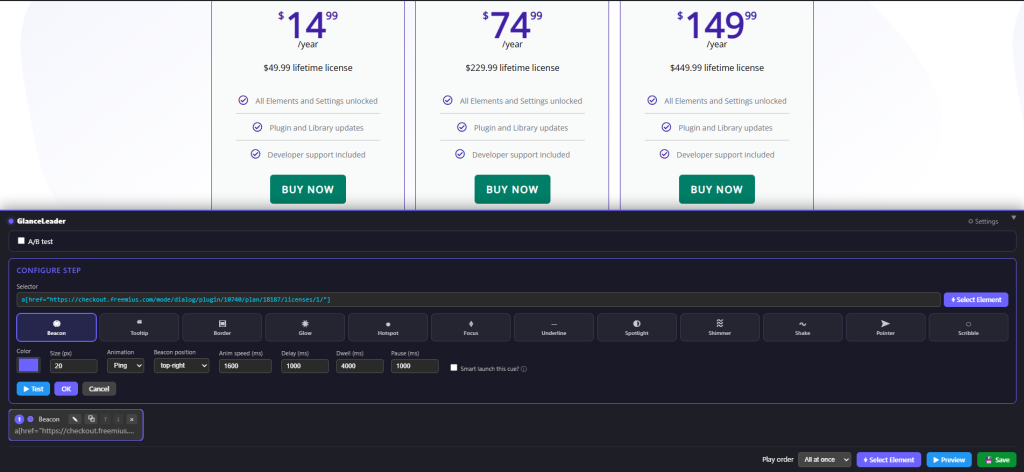Click the Size (px) field
The image size is (1024, 472).
pos(74,366)
